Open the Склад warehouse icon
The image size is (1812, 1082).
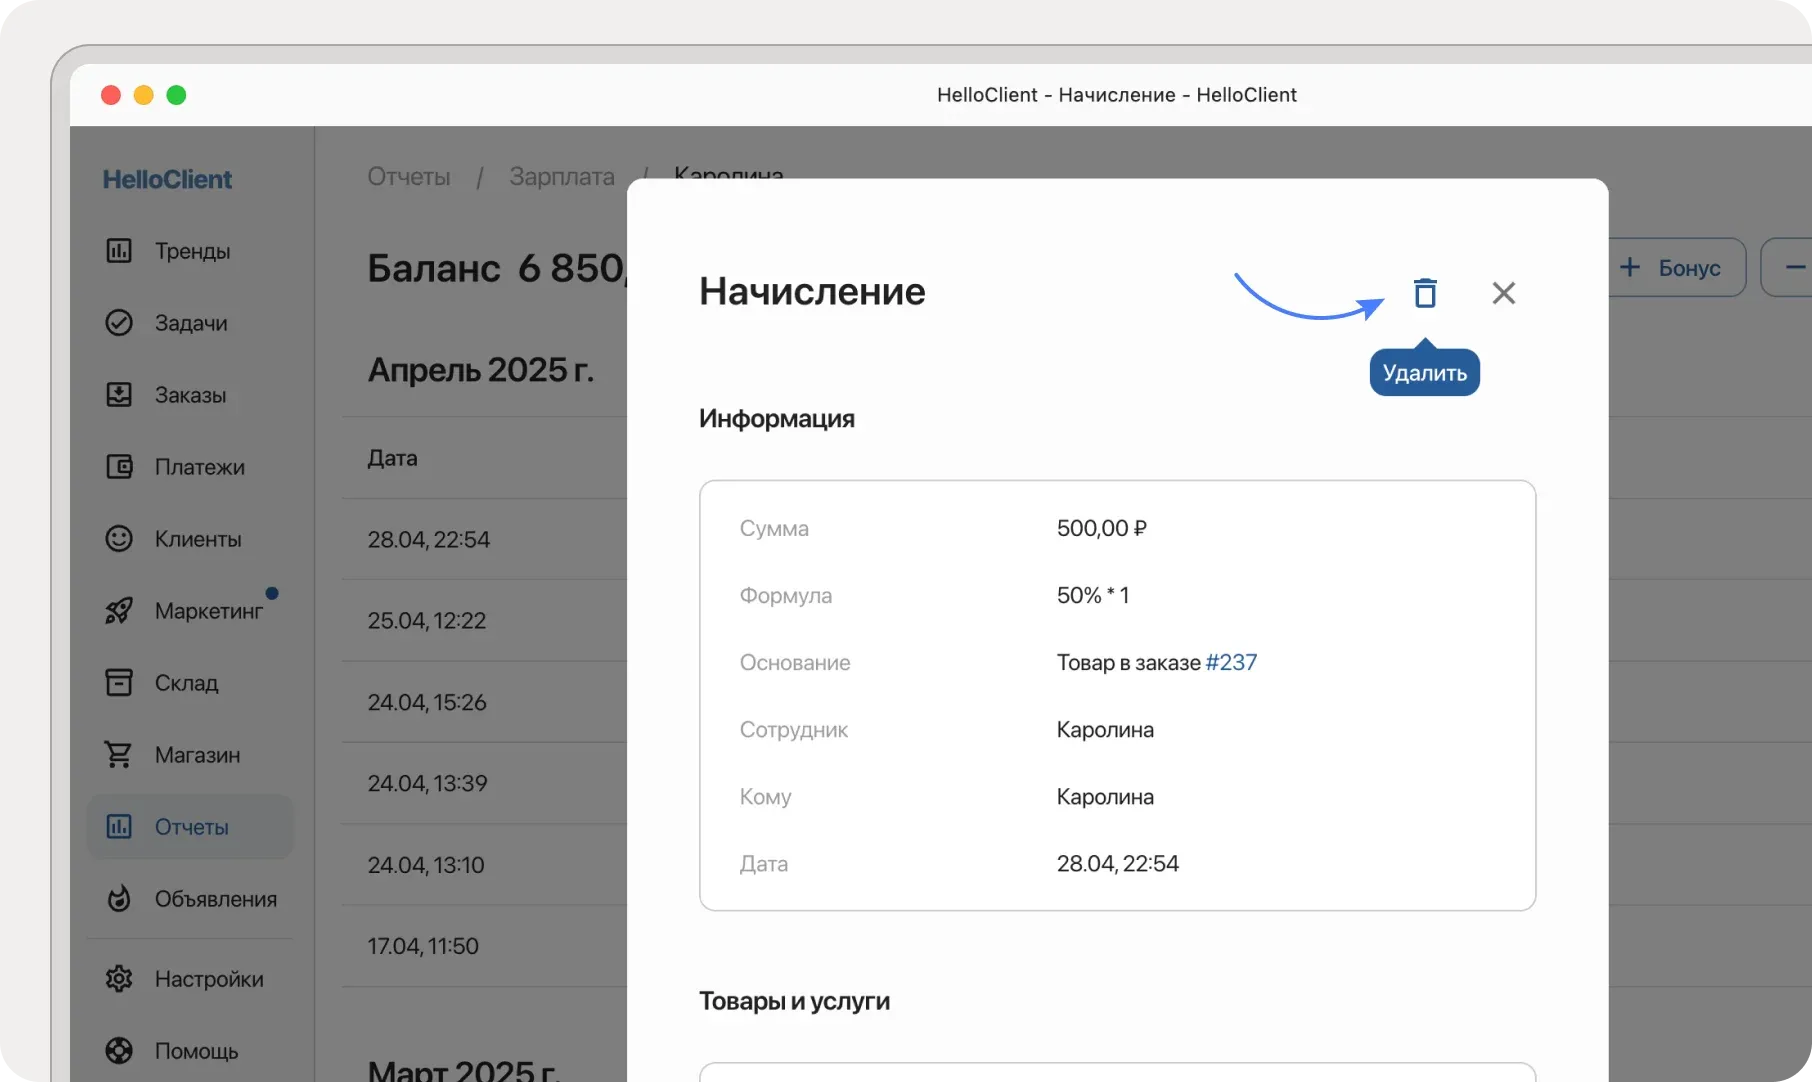point(119,682)
